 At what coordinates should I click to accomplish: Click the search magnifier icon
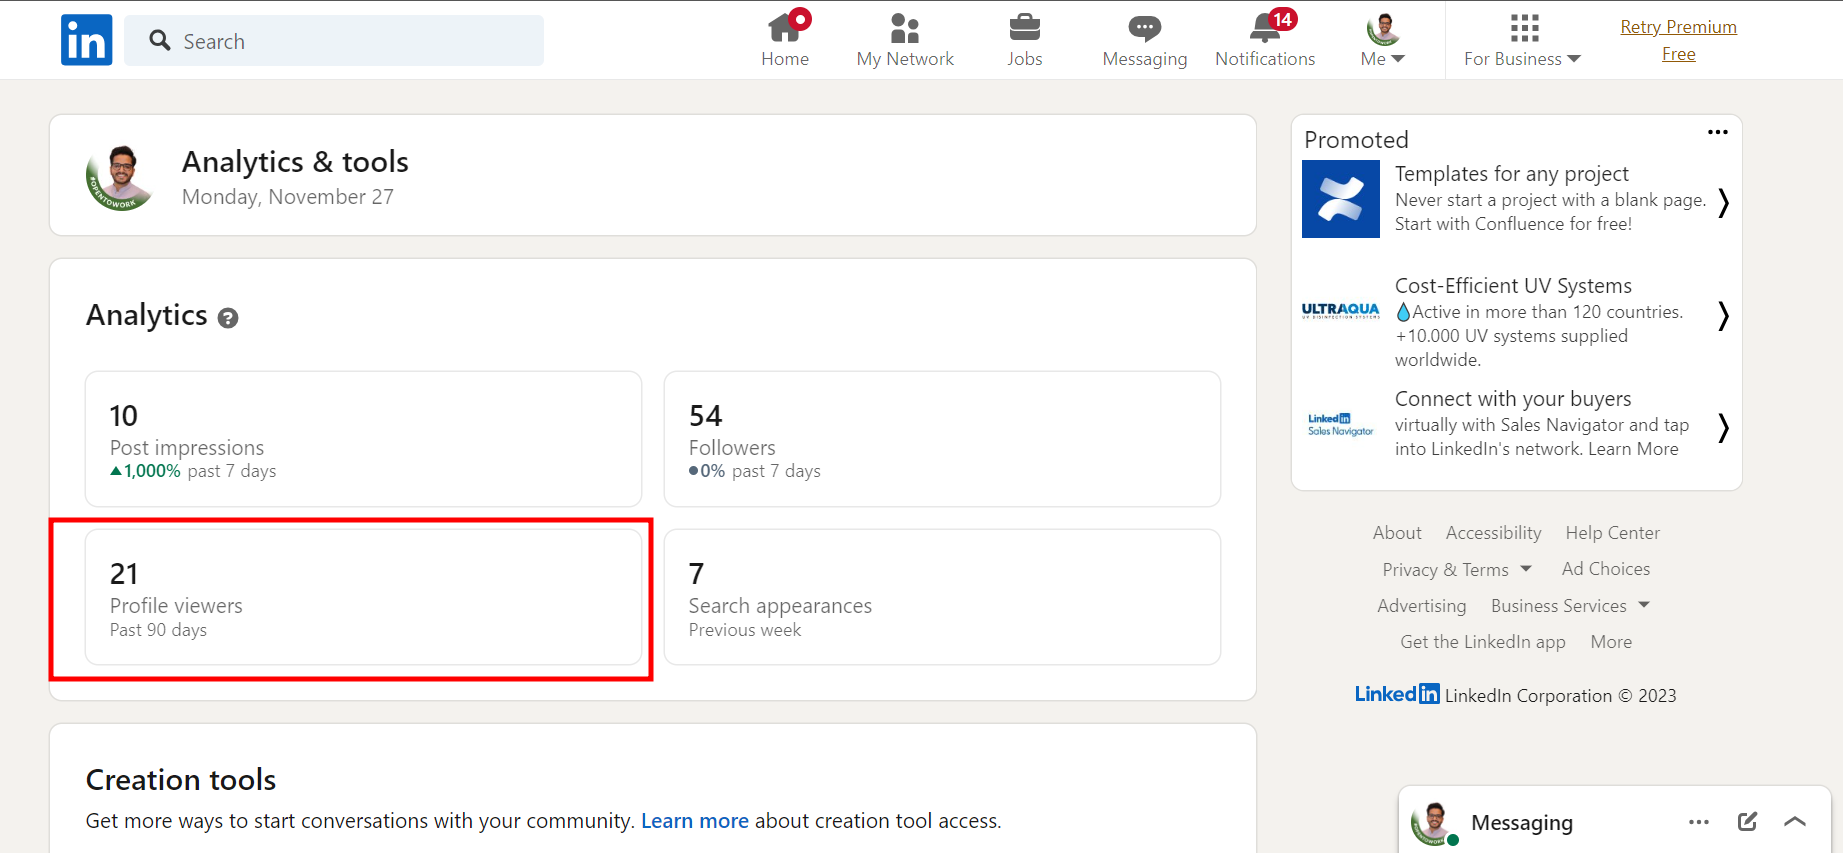pos(159,40)
